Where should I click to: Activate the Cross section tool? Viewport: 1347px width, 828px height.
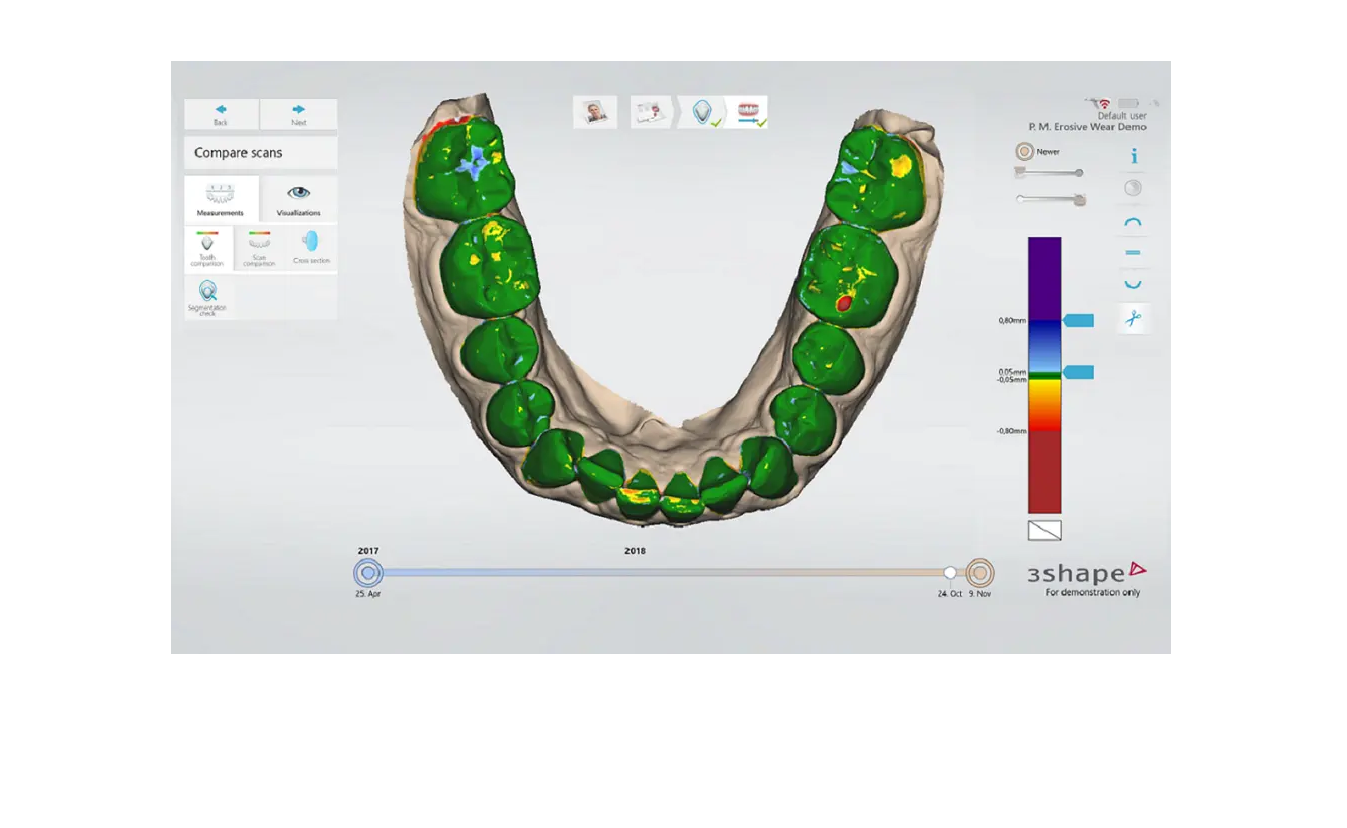[311, 248]
